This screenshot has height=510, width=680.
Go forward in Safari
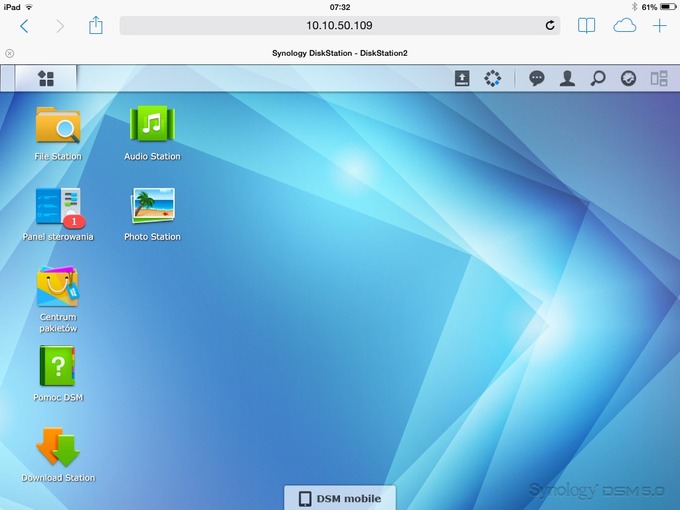pyautogui.click(x=60, y=26)
